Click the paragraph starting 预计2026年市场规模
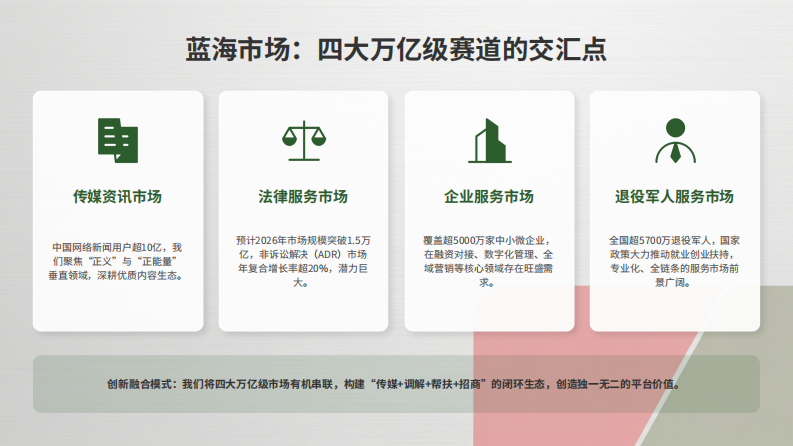The width and height of the screenshot is (793, 446). tap(303, 261)
